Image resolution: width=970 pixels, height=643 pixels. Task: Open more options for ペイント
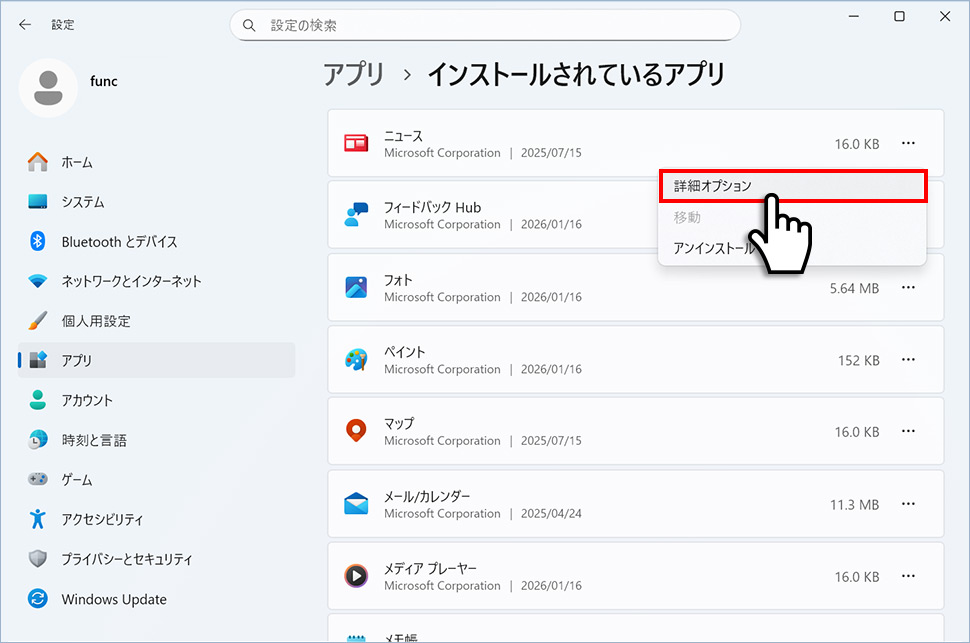[x=909, y=360]
